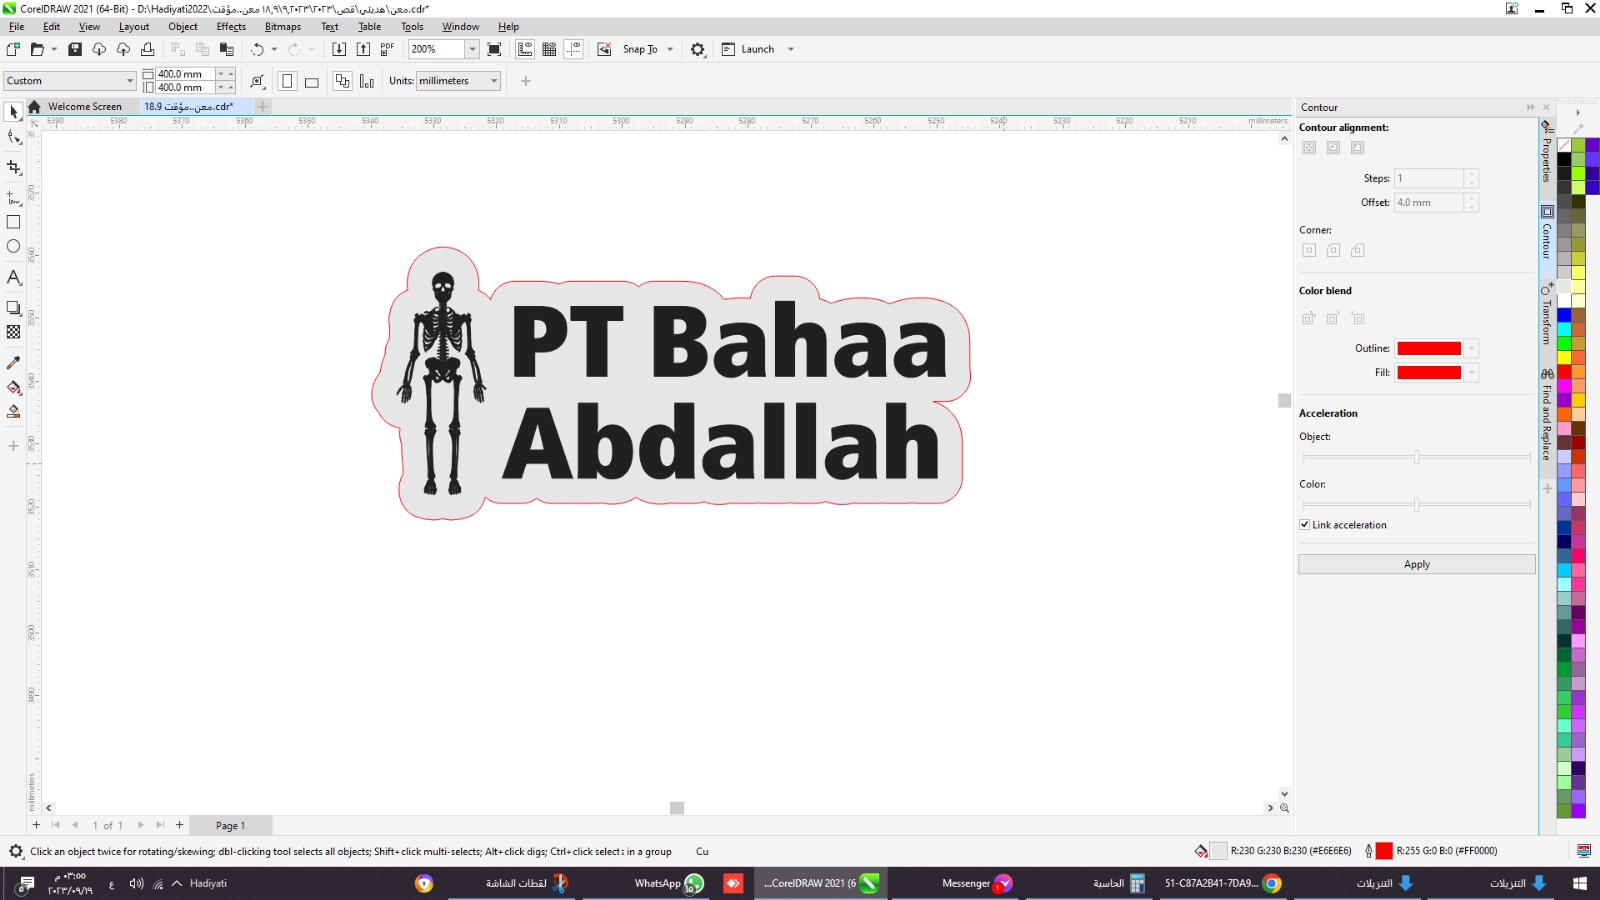Open Options gear icon in toolbar
This screenshot has height=900, width=1600.
[x=698, y=49]
